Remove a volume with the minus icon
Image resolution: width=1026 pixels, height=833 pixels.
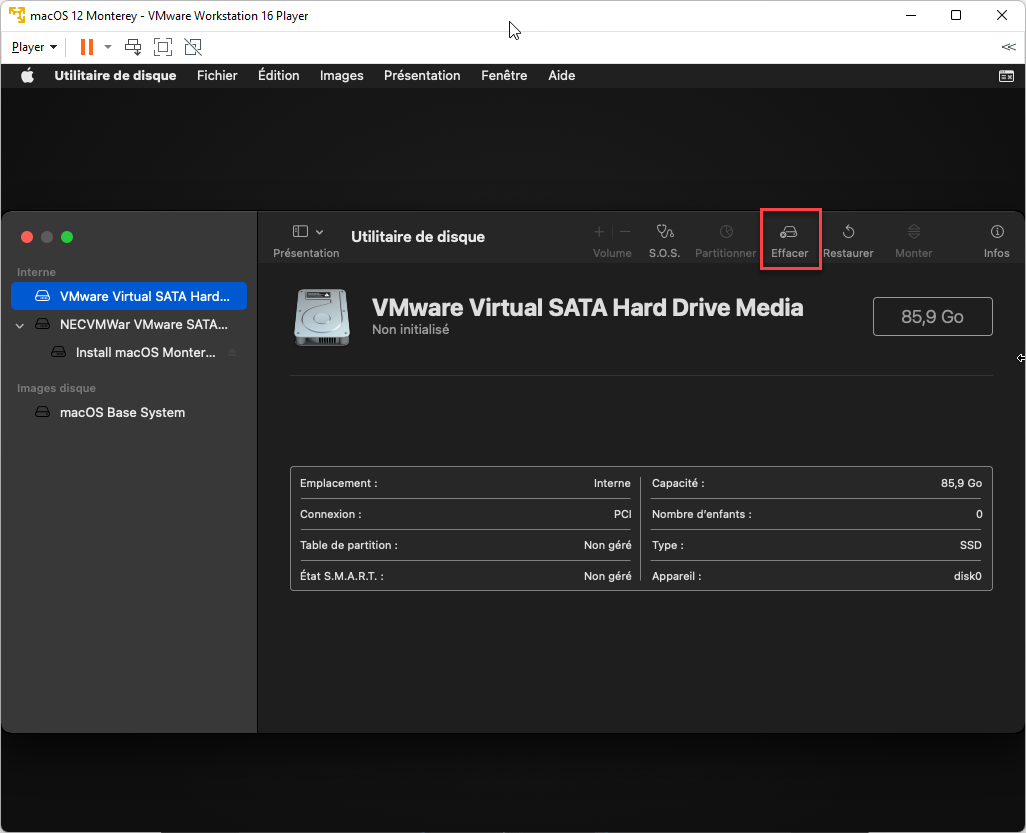(x=625, y=232)
